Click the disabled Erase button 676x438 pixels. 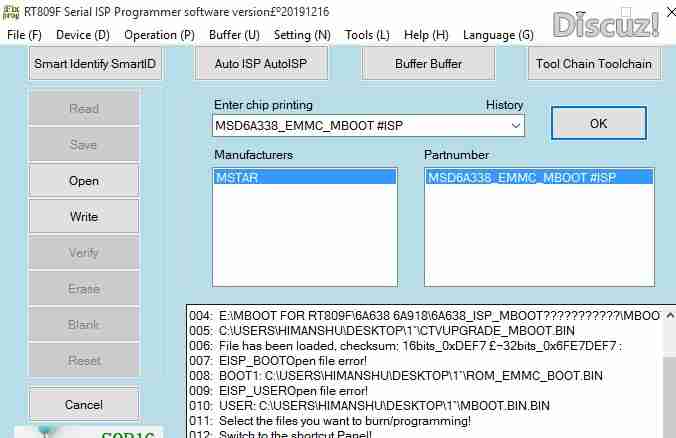pos(84,288)
